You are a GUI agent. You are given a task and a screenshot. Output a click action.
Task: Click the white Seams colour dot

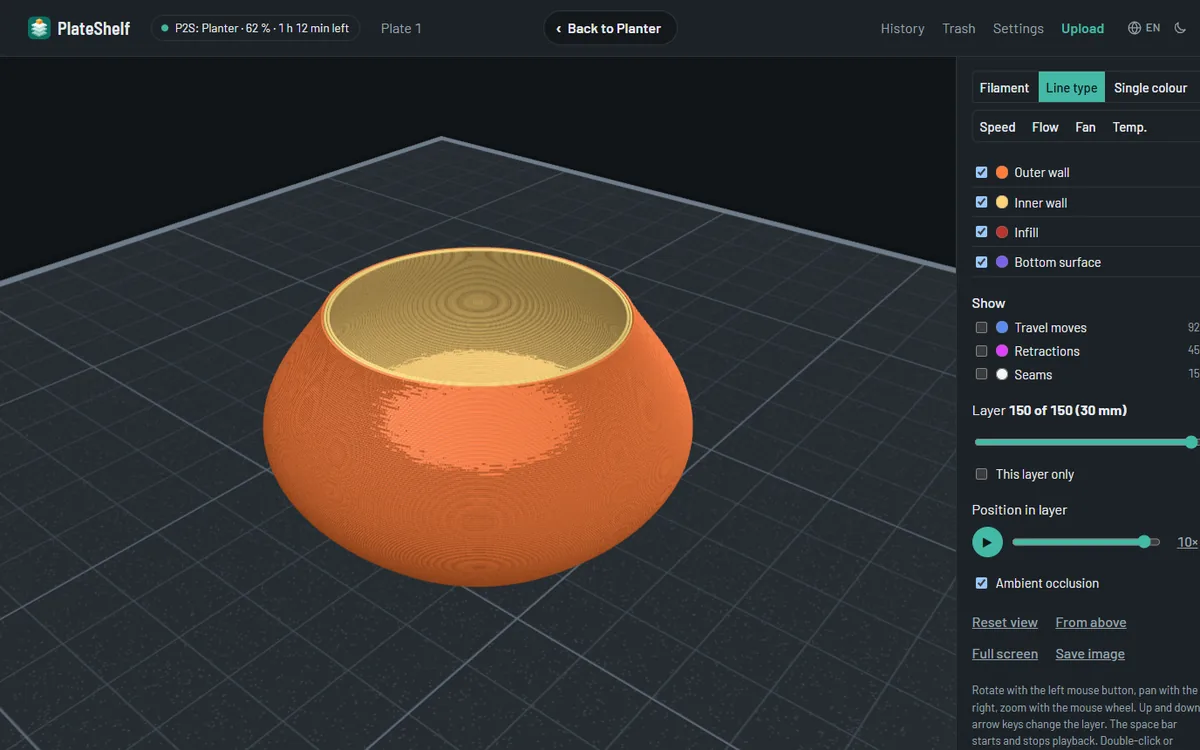[x=1002, y=374]
